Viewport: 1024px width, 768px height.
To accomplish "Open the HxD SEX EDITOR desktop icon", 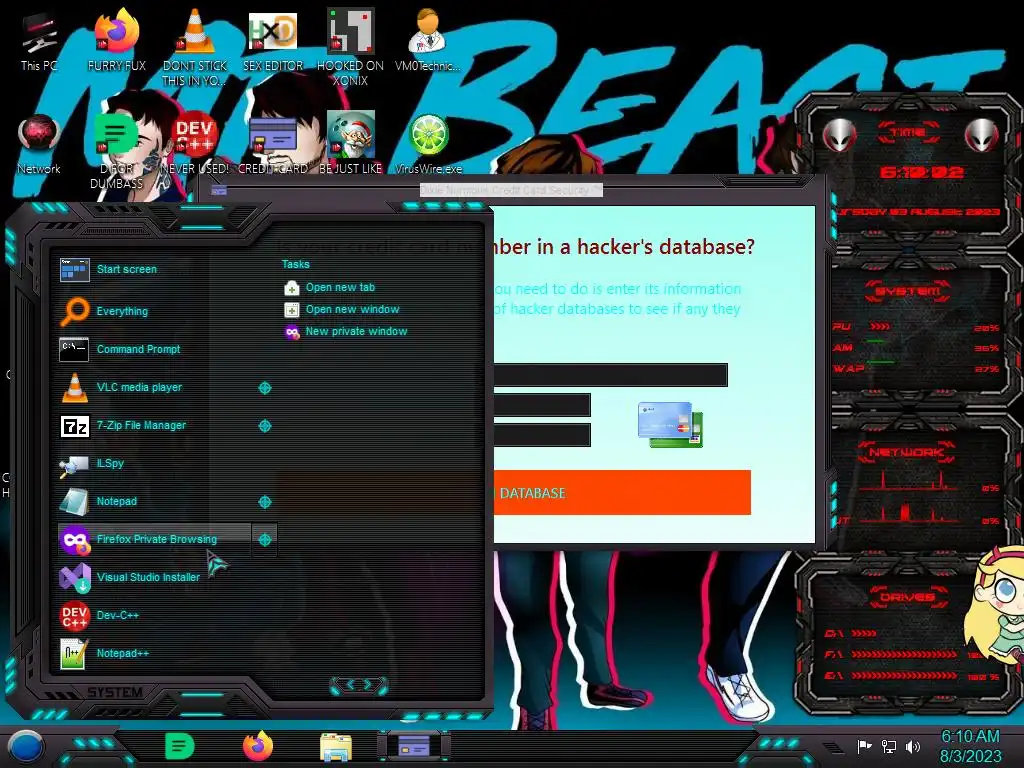I will point(272,40).
